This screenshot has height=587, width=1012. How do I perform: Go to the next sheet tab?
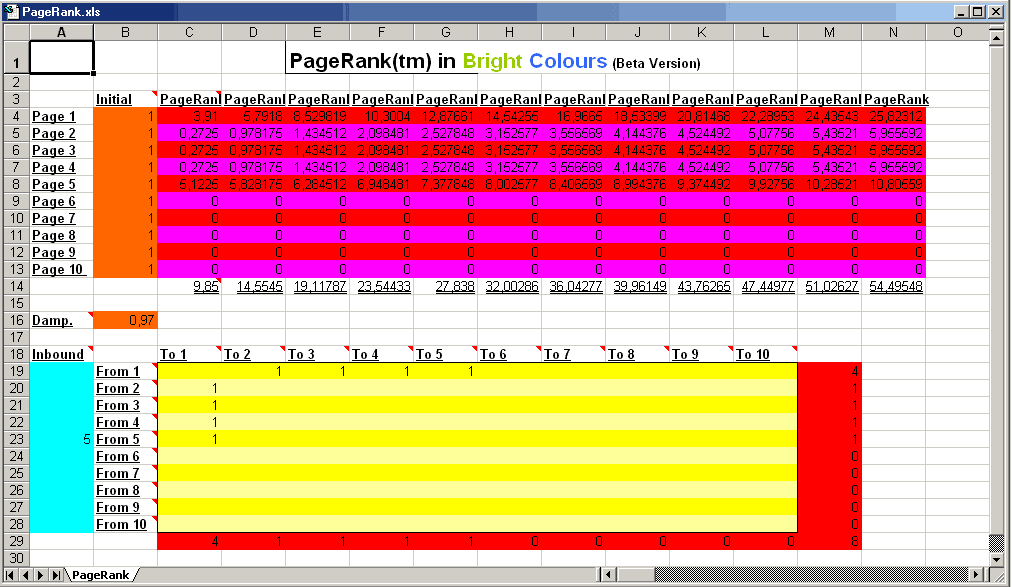coord(41,575)
